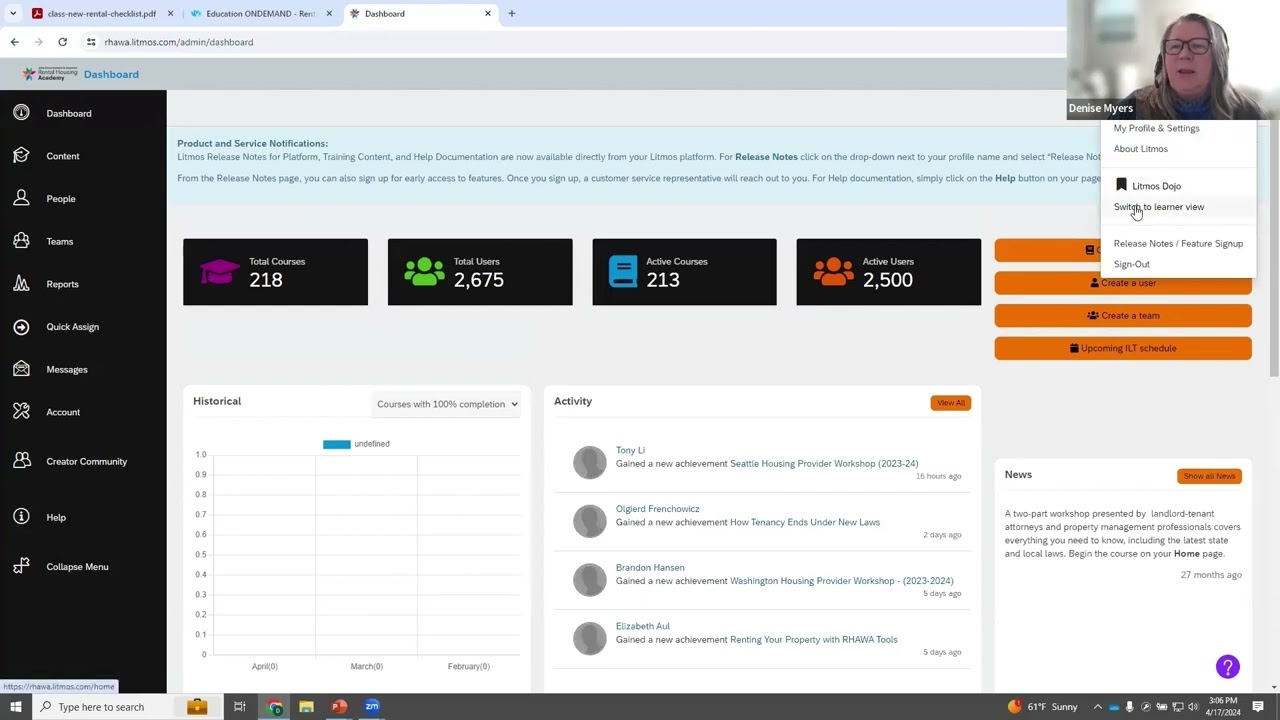
Task: Close the Dashboard browser tab
Action: click(x=488, y=14)
